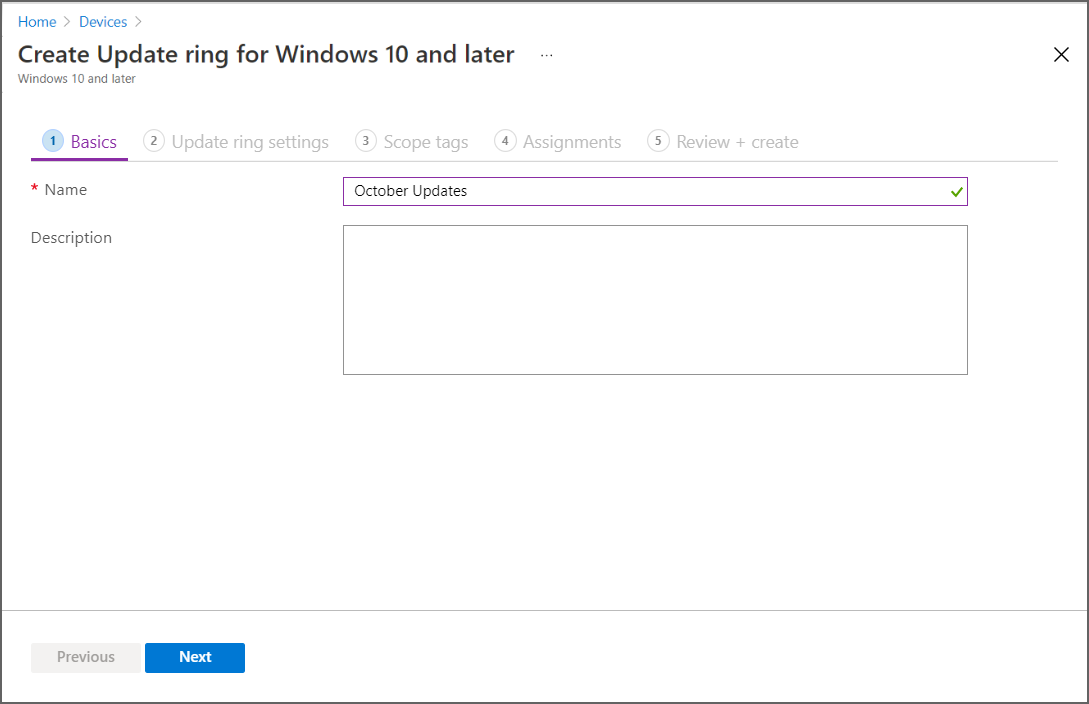The image size is (1089, 704).
Task: Open the Update ring settings tab
Action: tap(249, 141)
